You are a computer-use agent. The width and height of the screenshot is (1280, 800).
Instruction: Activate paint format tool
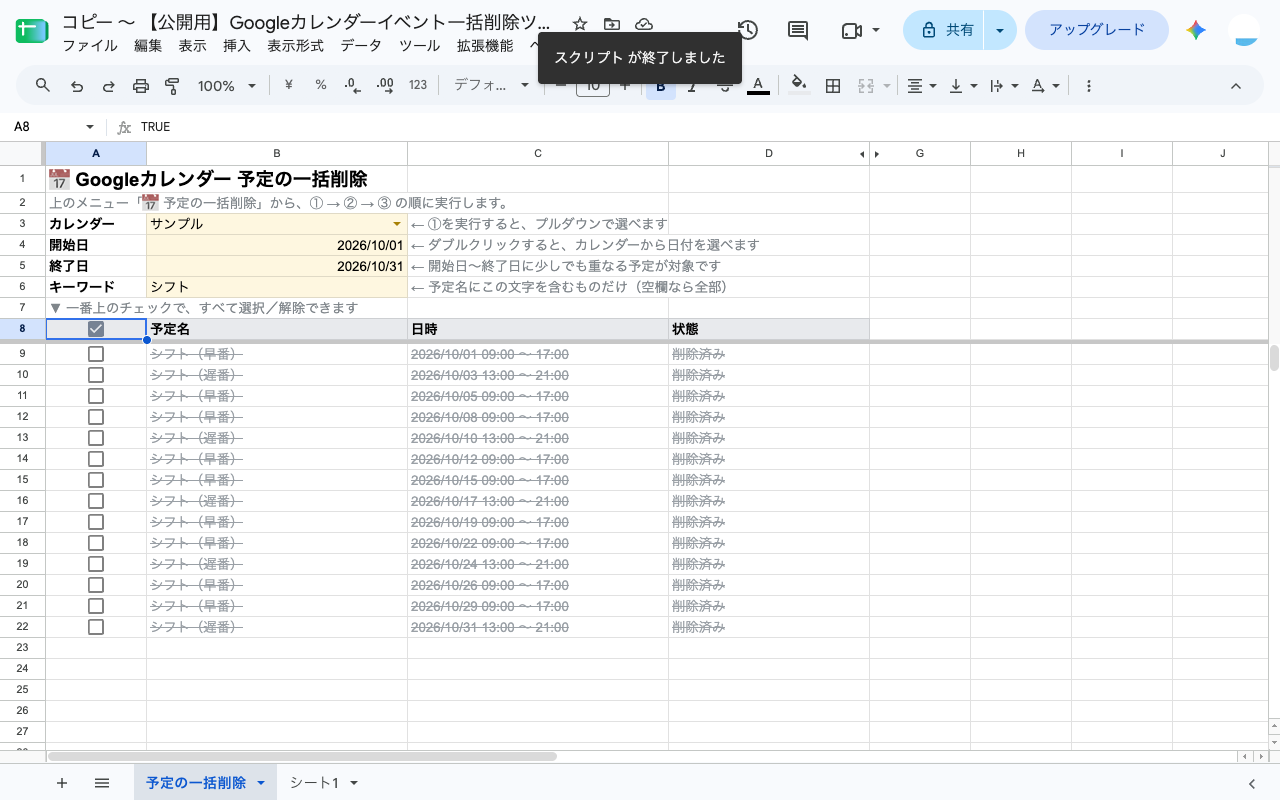172,86
